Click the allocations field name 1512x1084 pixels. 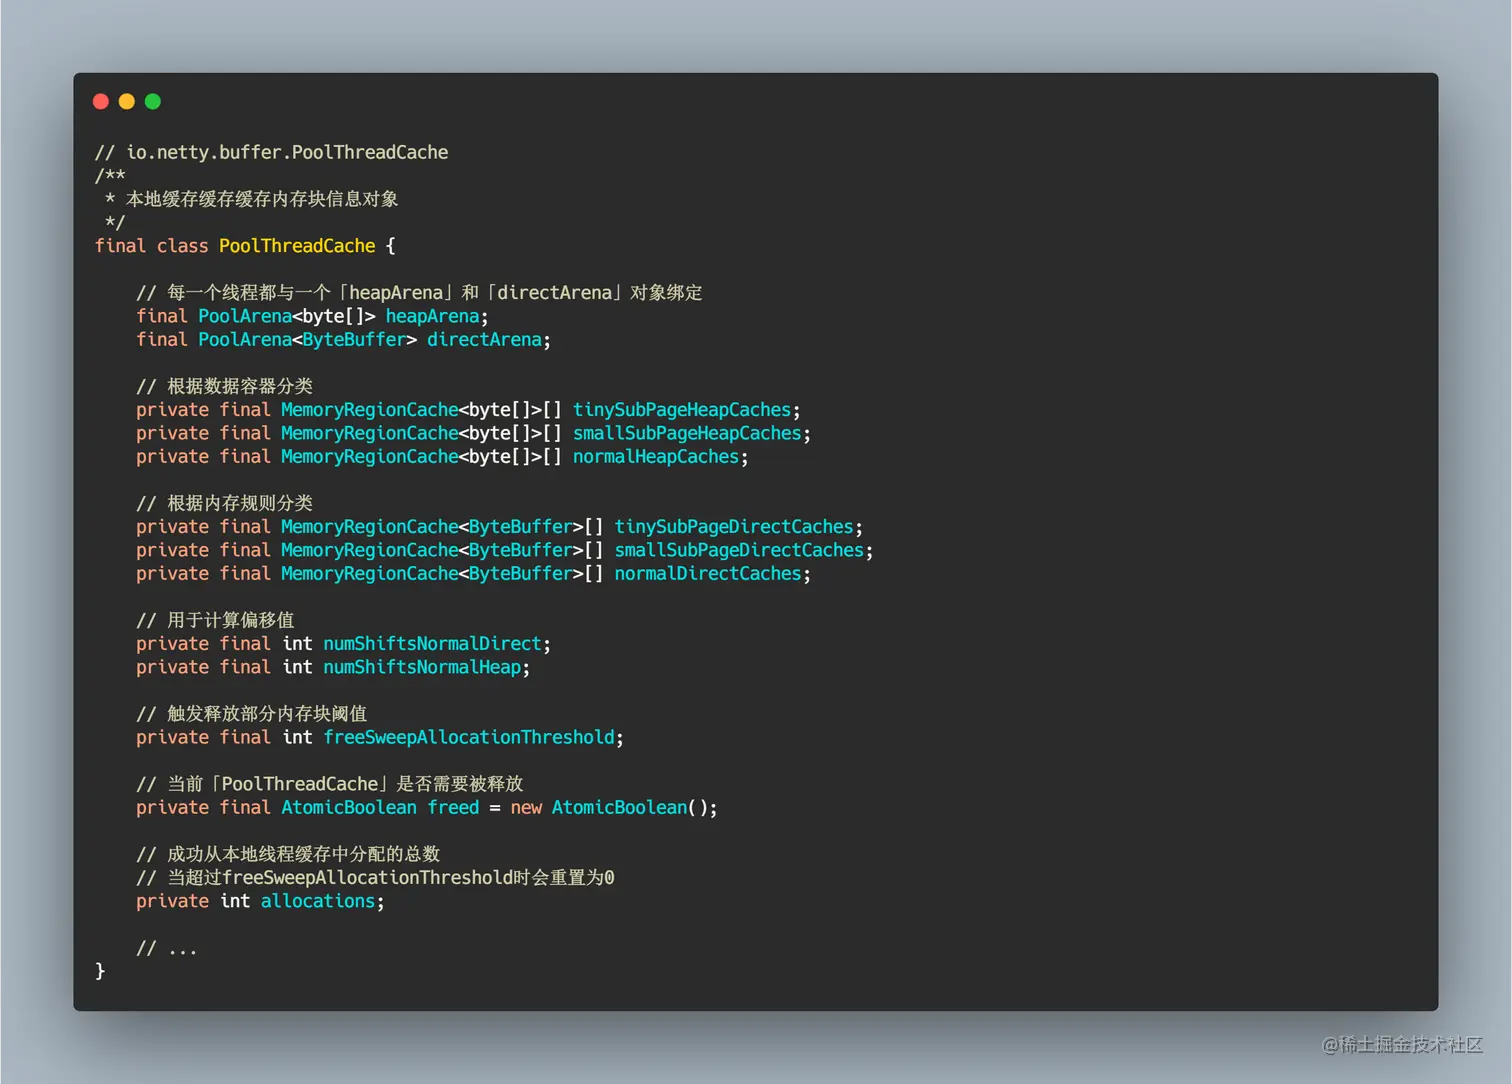318,901
